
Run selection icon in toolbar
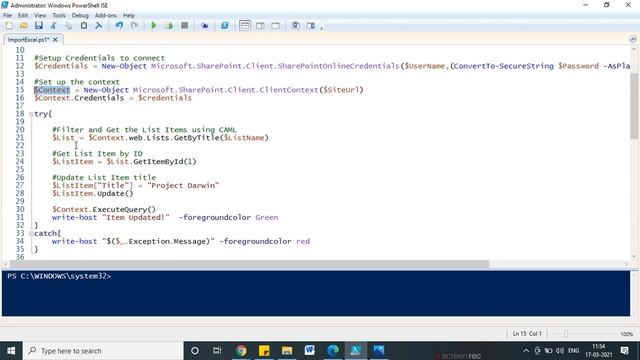coord(169,26)
